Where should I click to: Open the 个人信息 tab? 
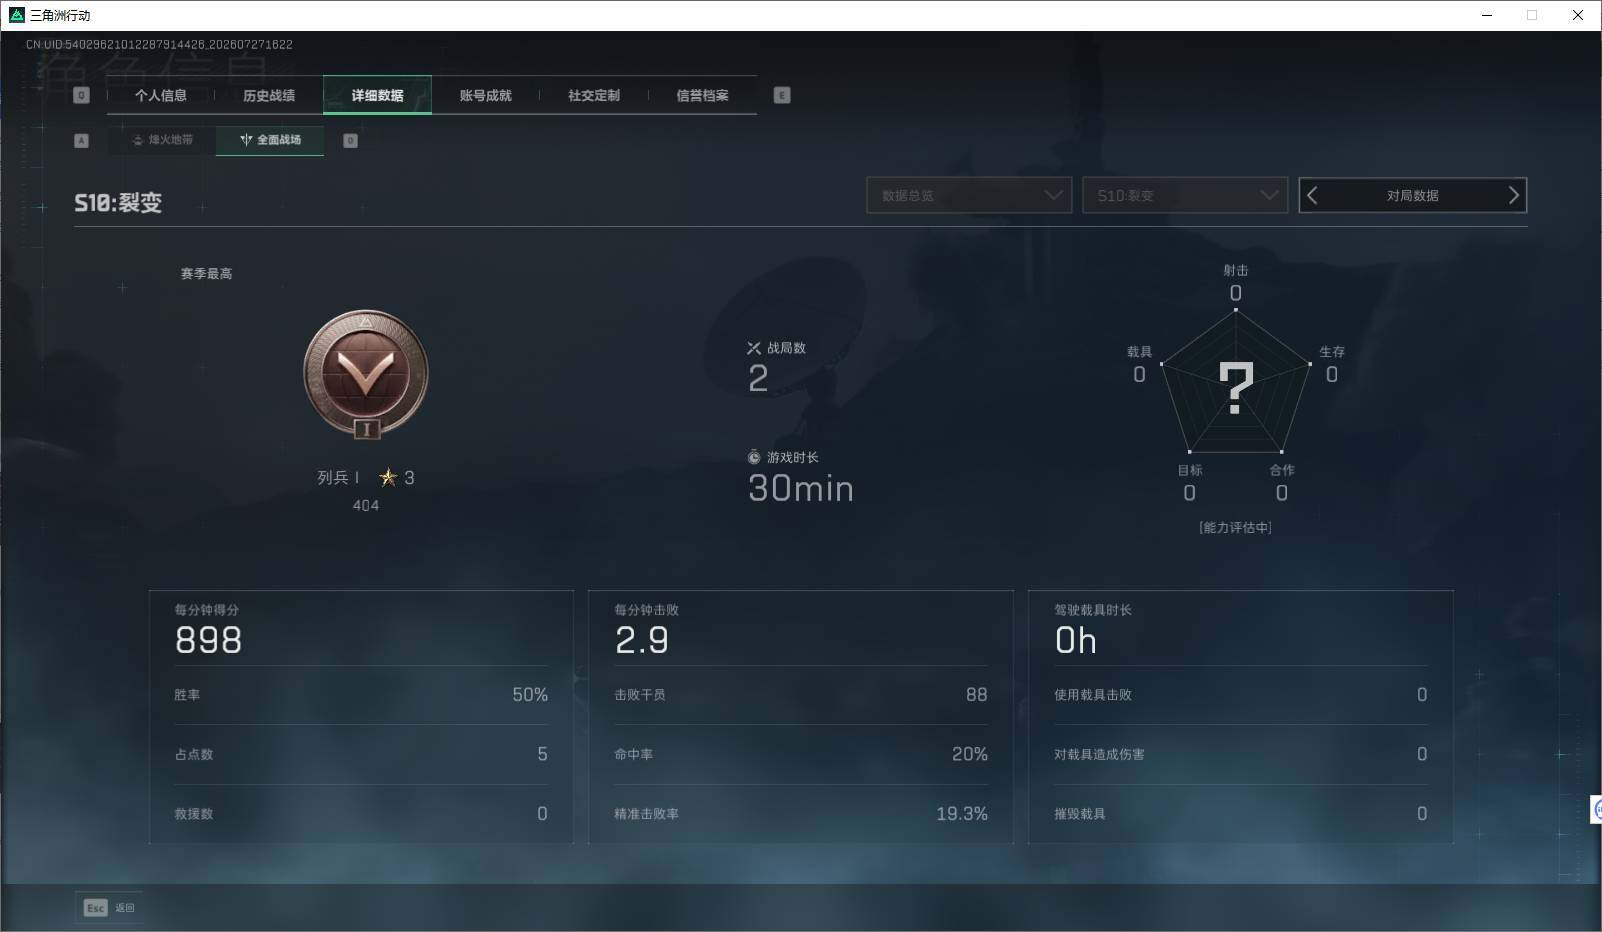pyautogui.click(x=160, y=95)
